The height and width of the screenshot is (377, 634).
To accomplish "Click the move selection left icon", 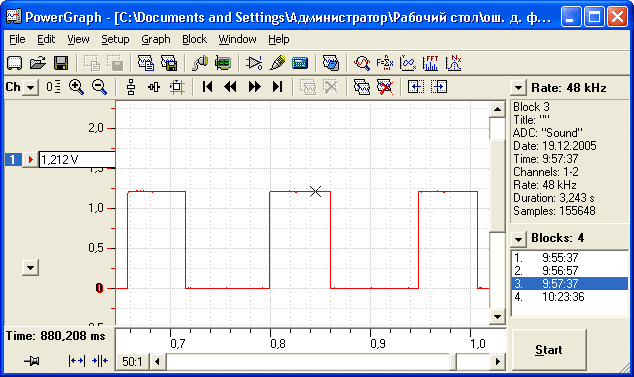I will coord(416,87).
